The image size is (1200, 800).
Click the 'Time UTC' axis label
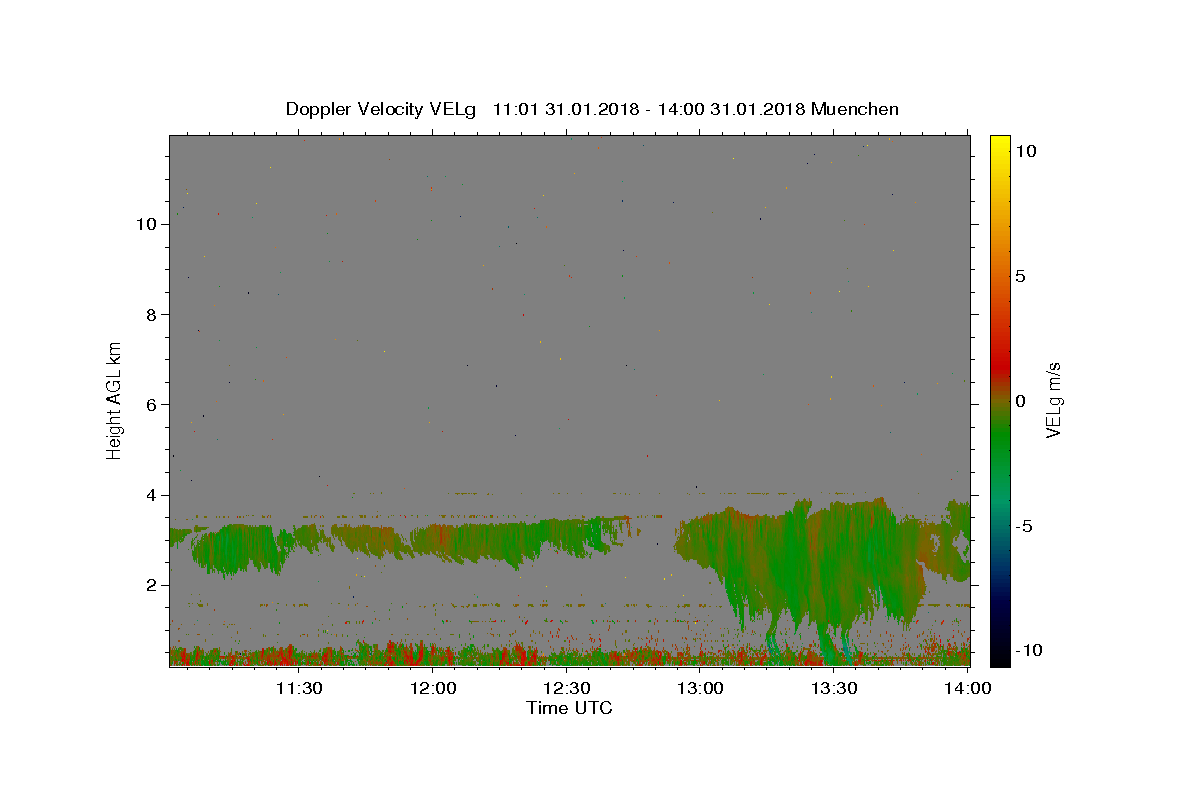[569, 708]
